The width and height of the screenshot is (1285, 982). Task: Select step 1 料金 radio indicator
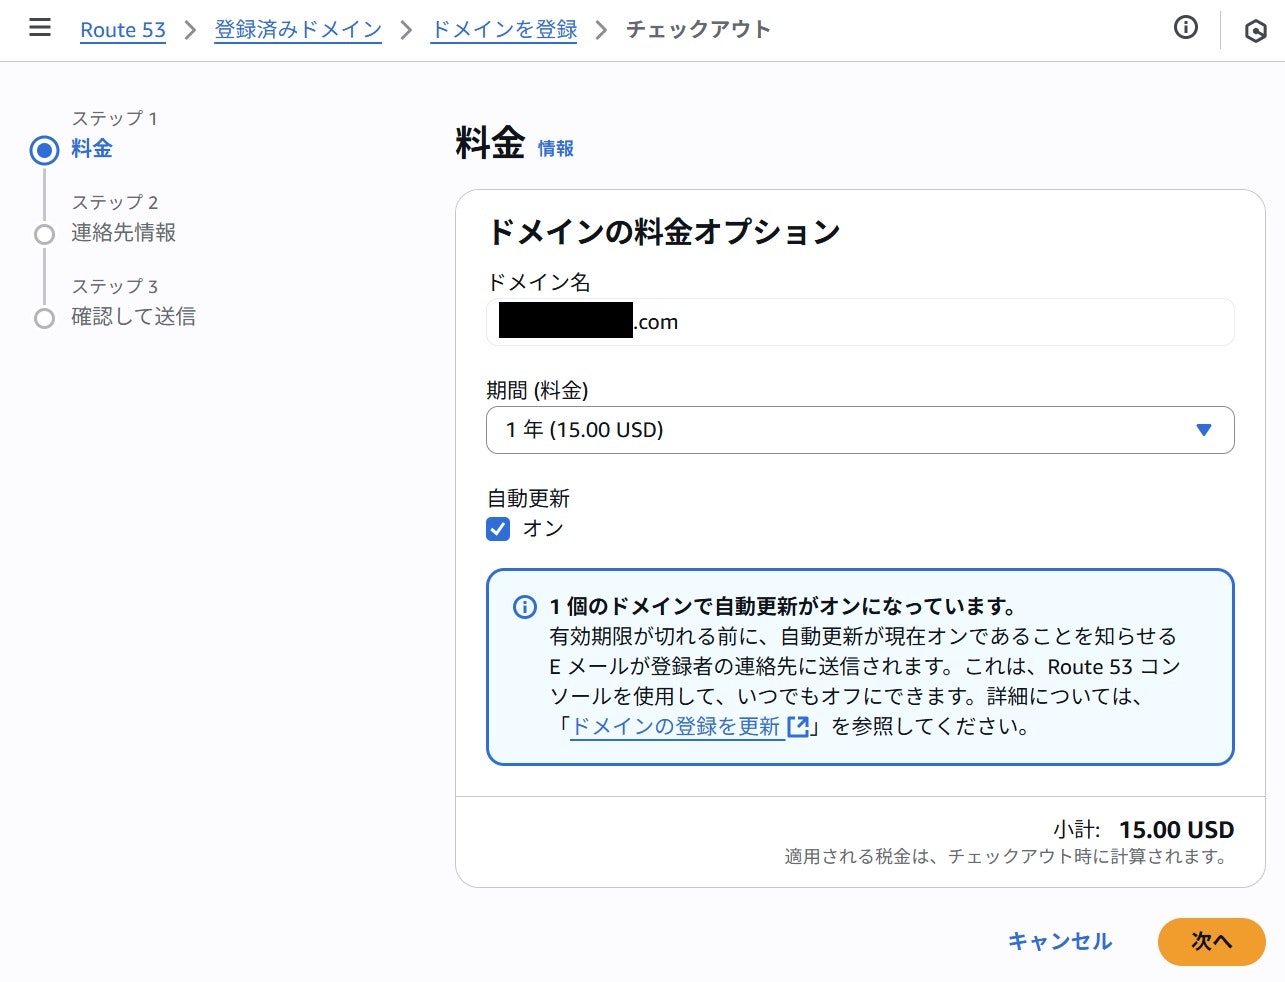[x=44, y=151]
